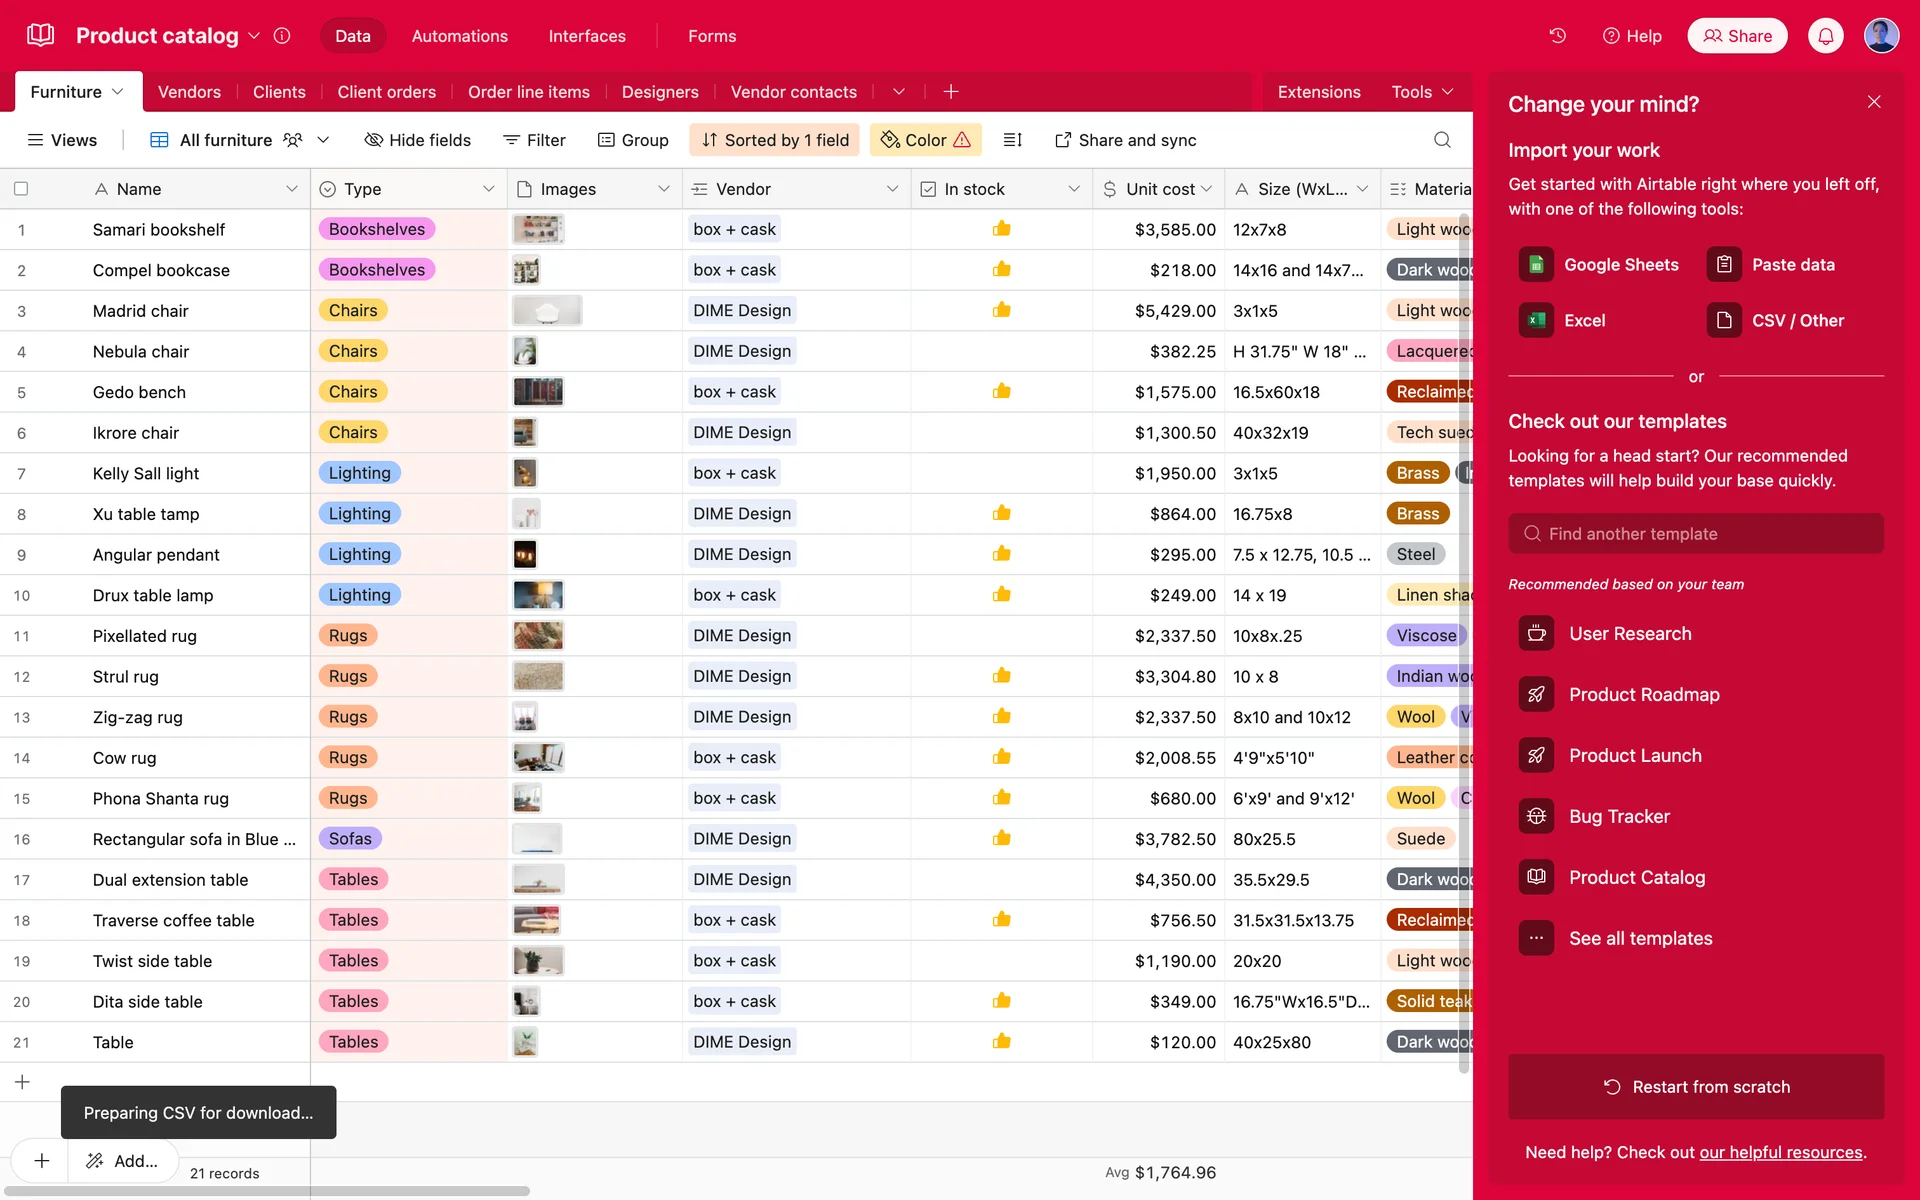This screenshot has width=1920, height=1200.
Task: Choose Google Sheets import option
Action: (x=1599, y=265)
